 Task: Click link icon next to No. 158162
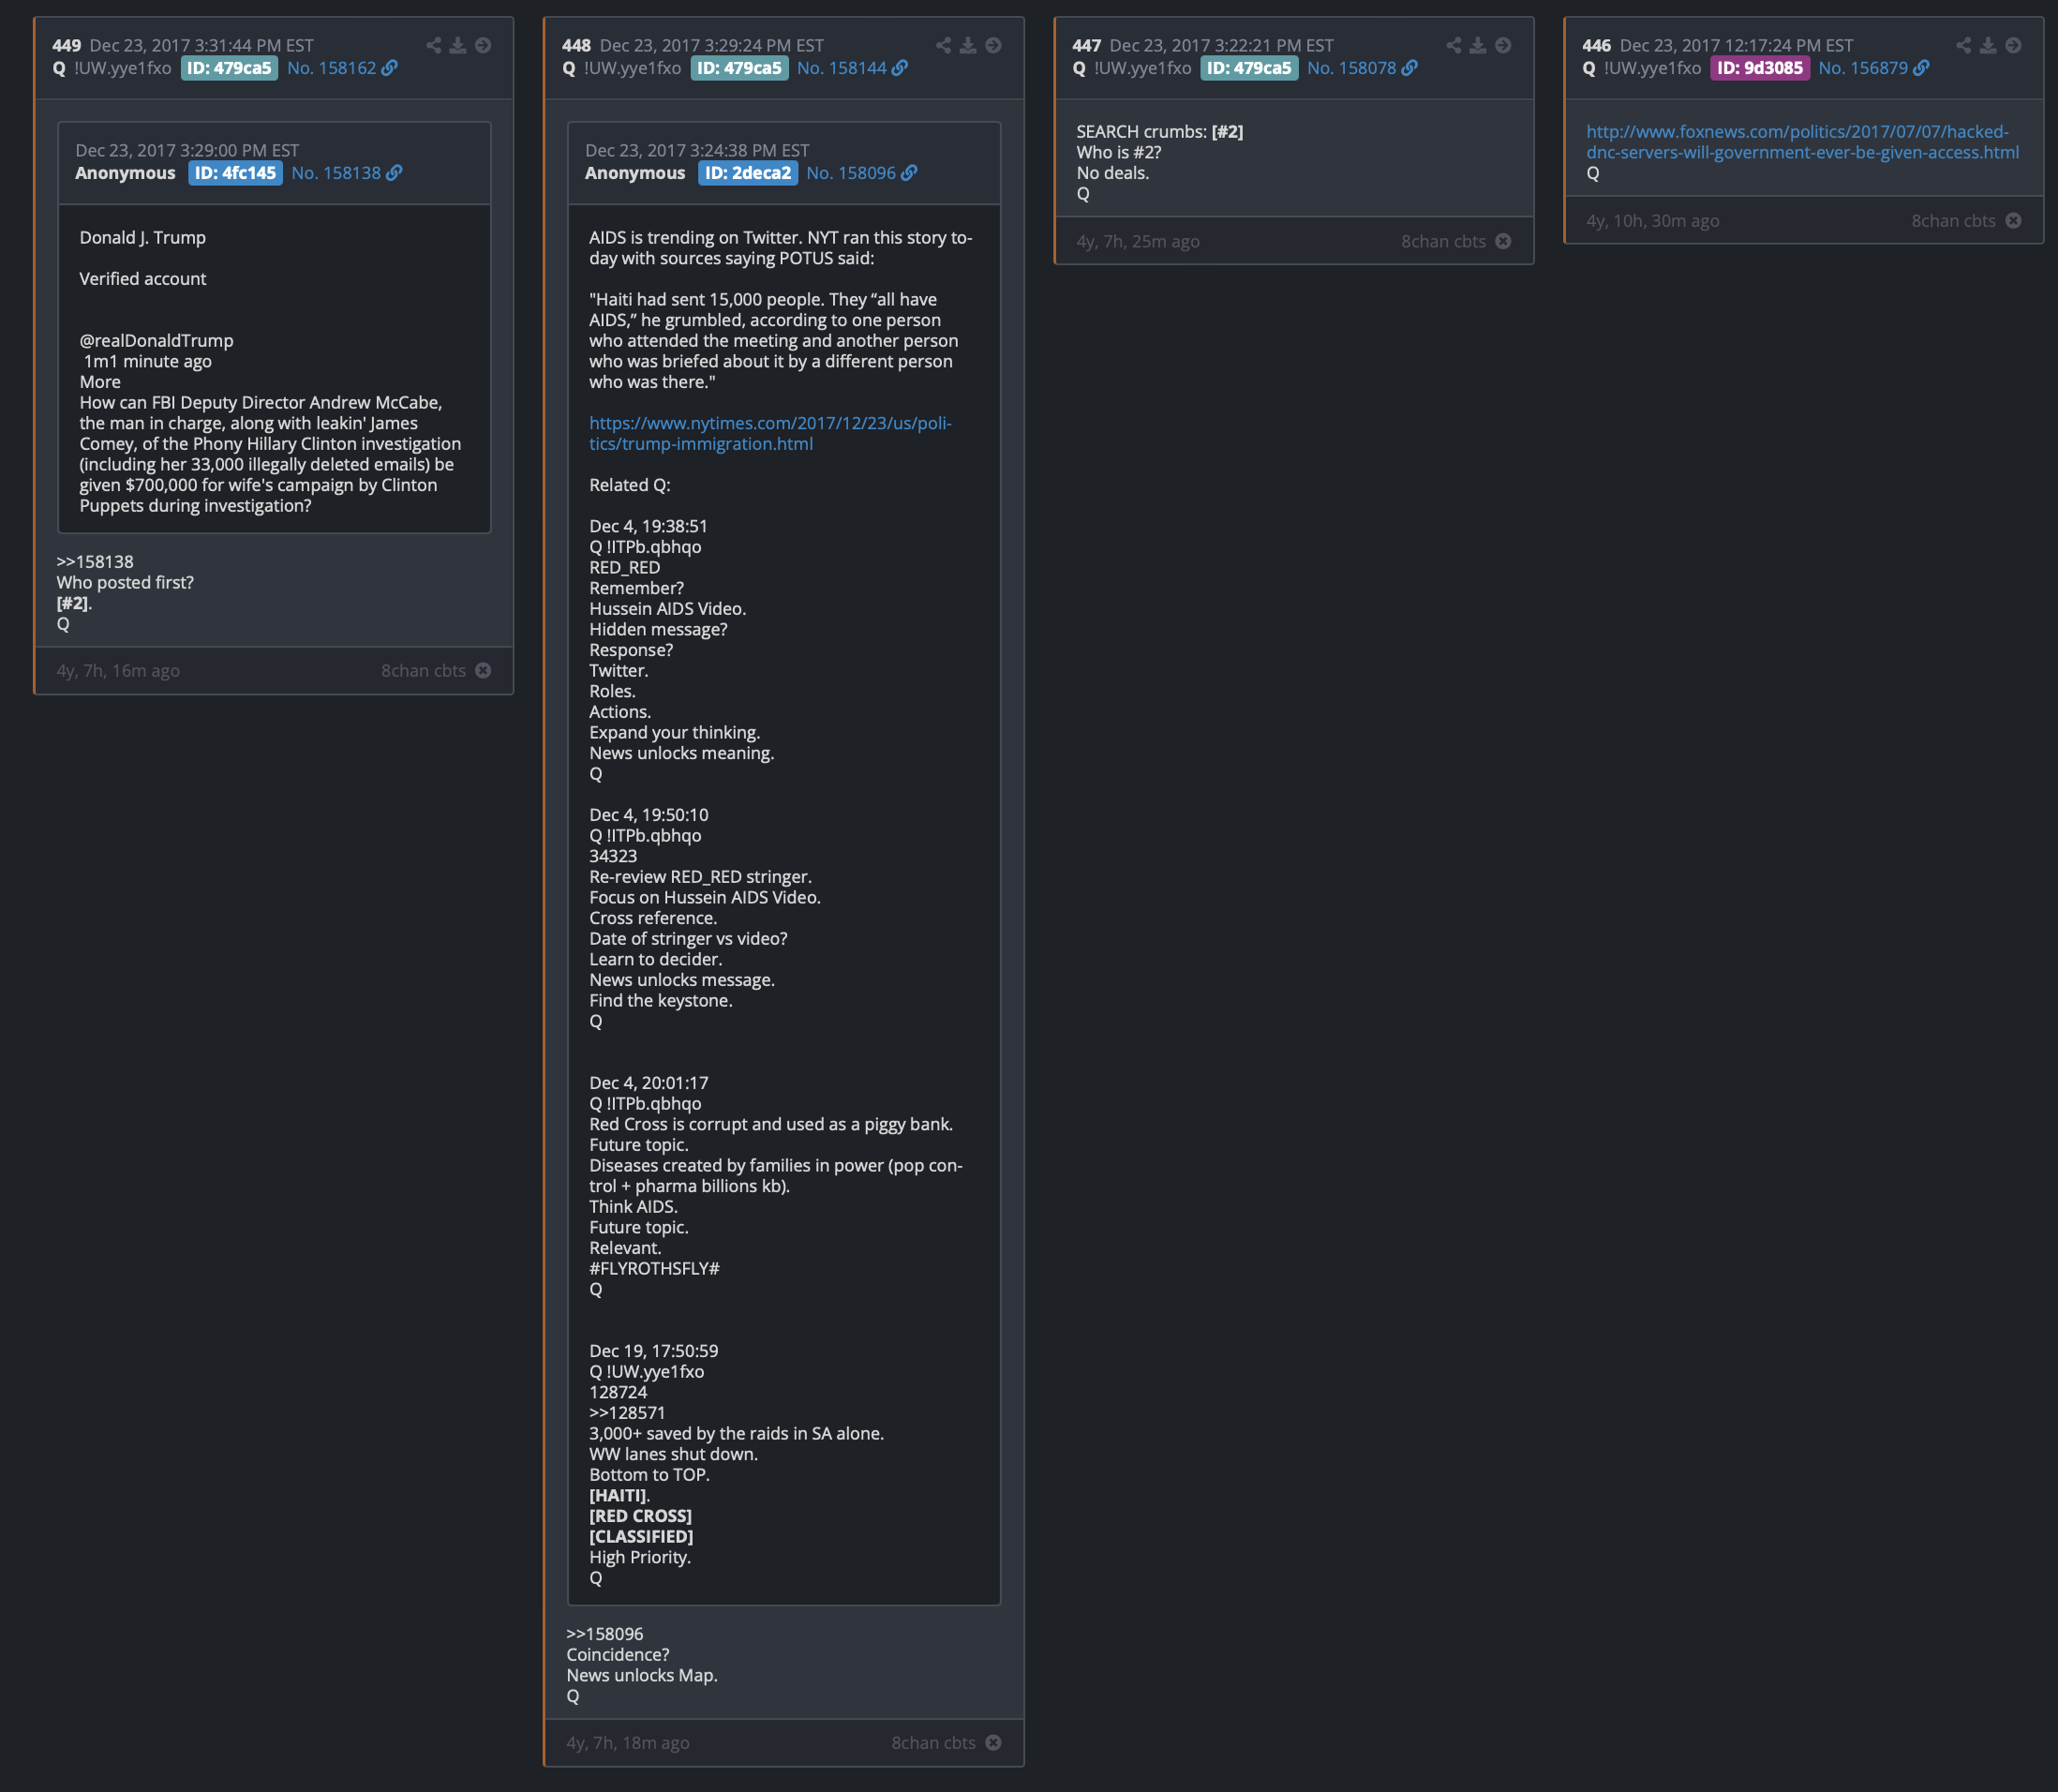point(390,68)
